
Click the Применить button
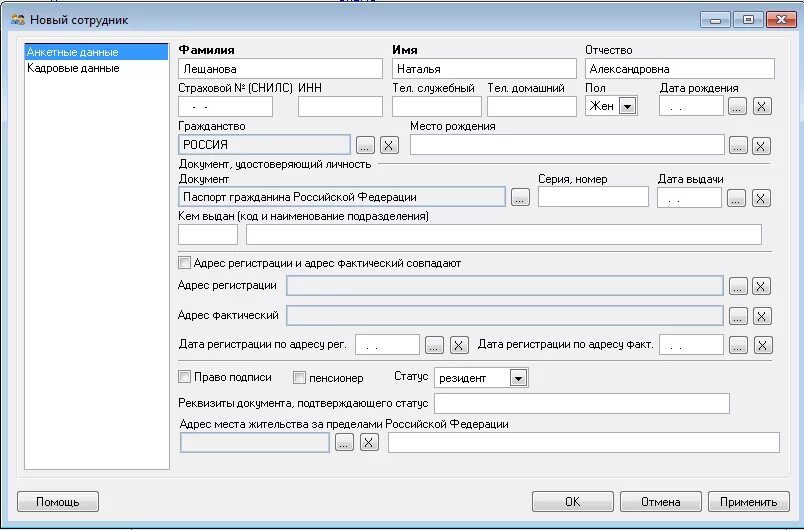coord(749,502)
